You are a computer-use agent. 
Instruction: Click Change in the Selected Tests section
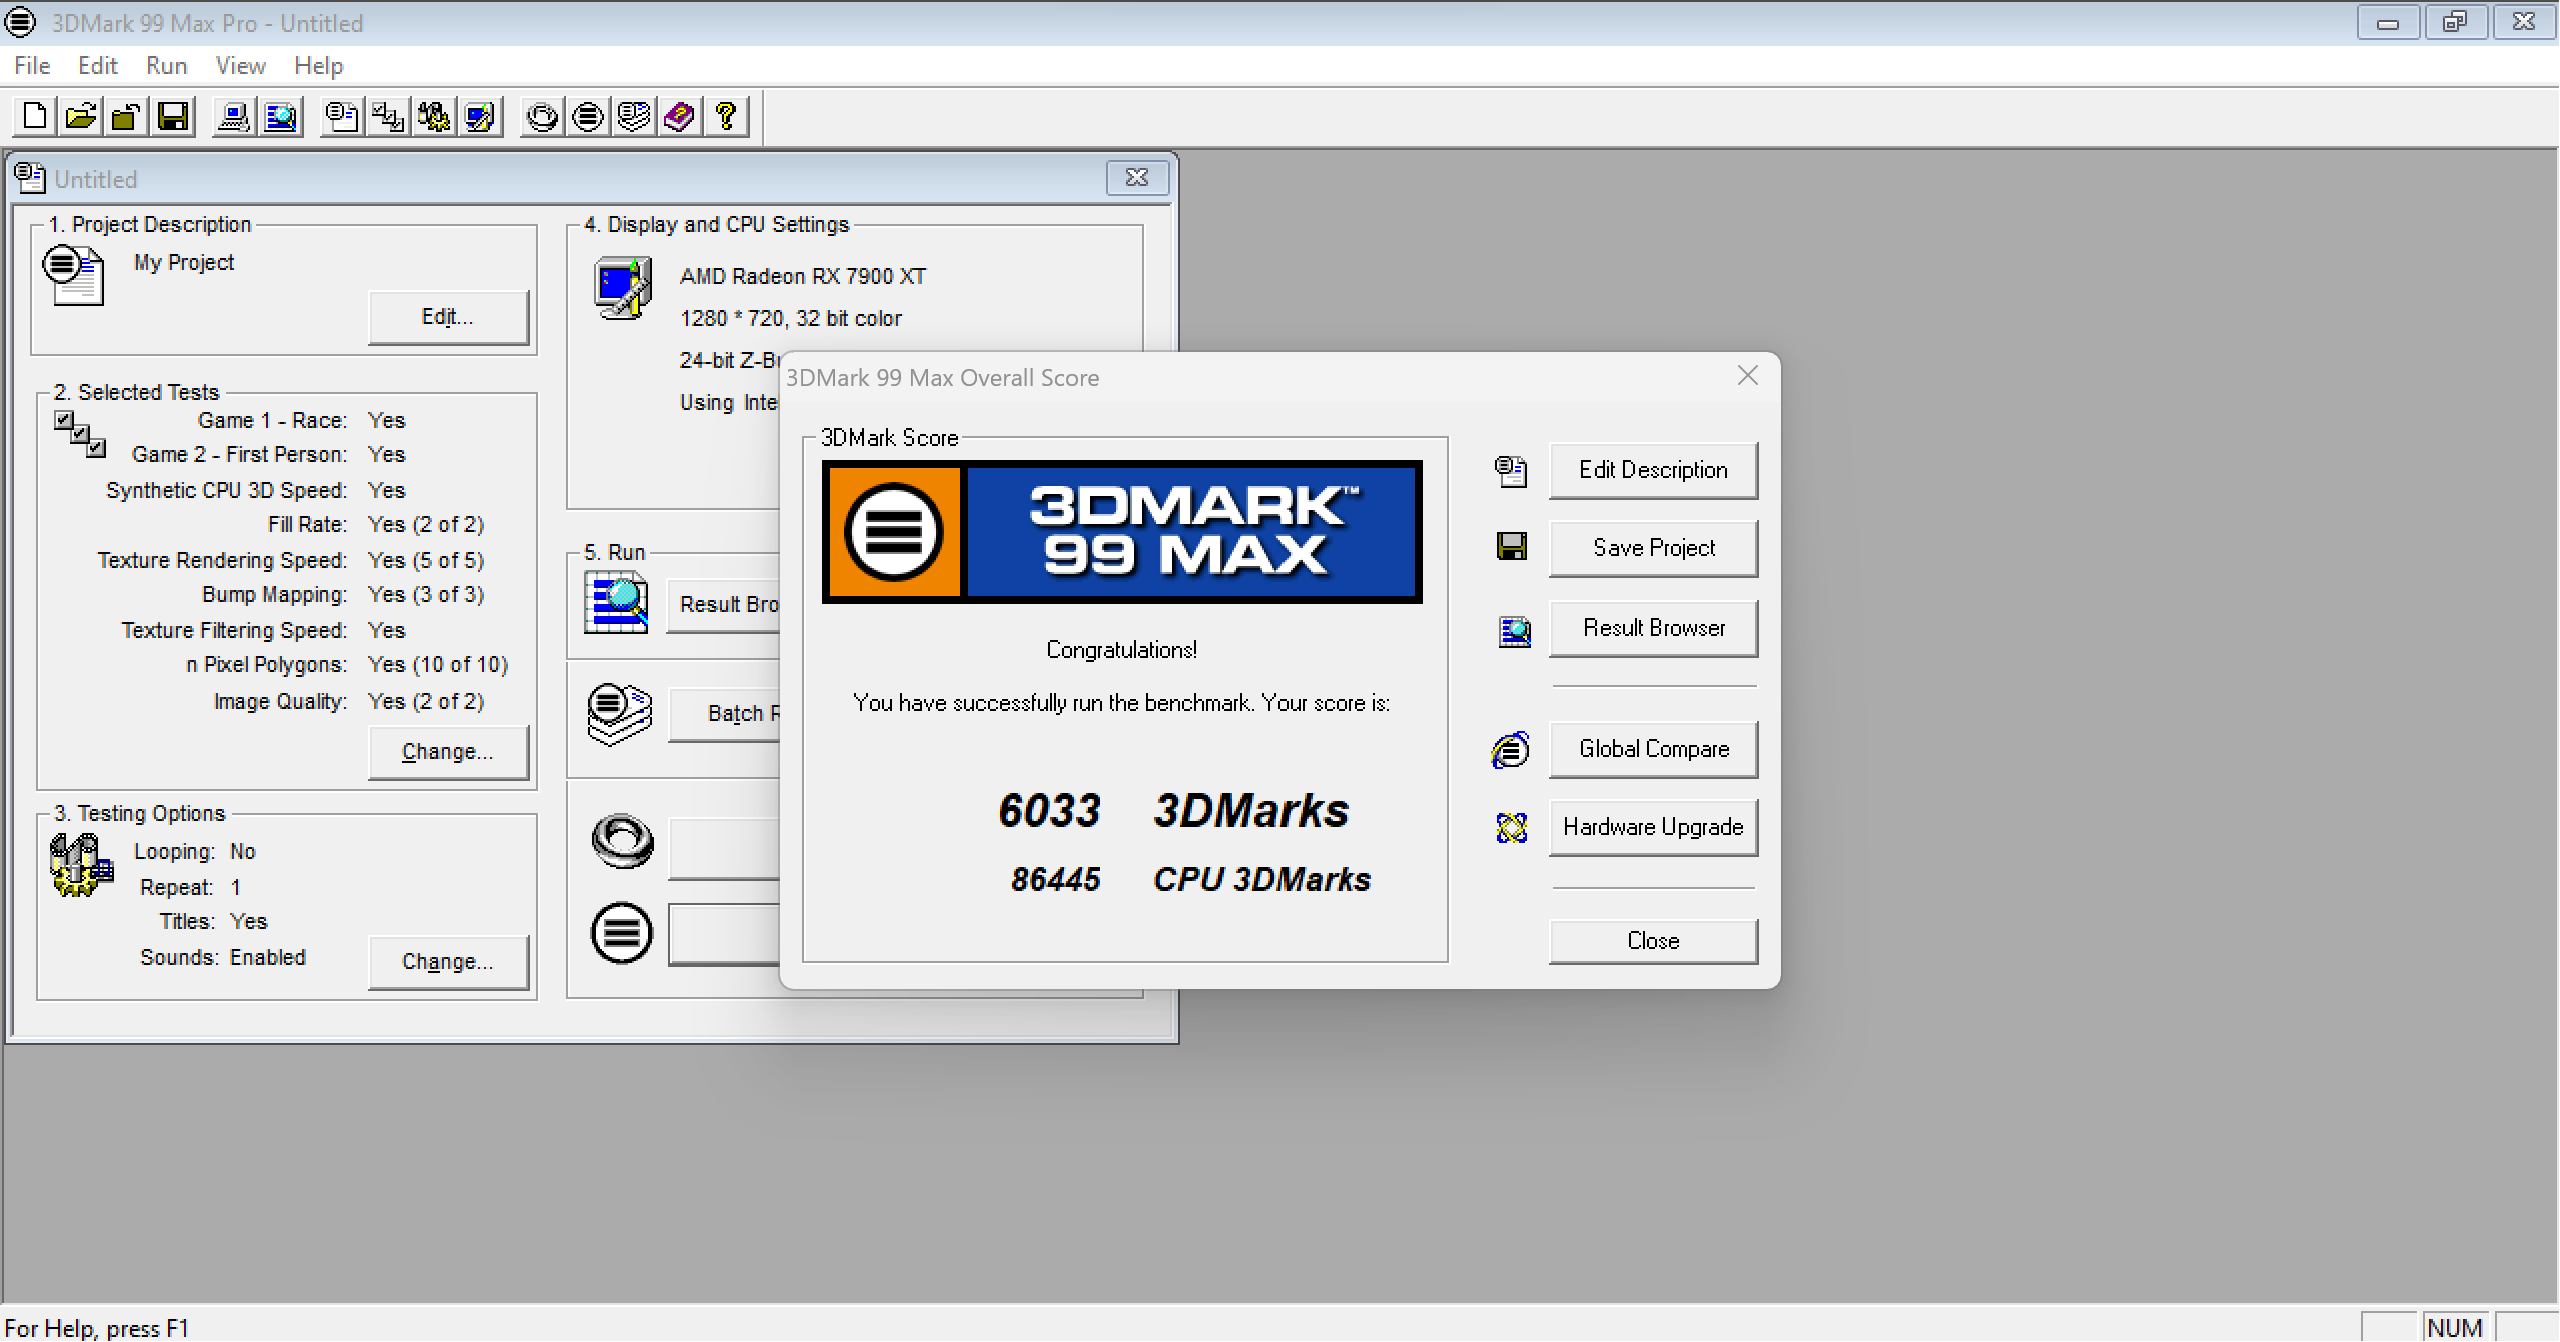[447, 752]
